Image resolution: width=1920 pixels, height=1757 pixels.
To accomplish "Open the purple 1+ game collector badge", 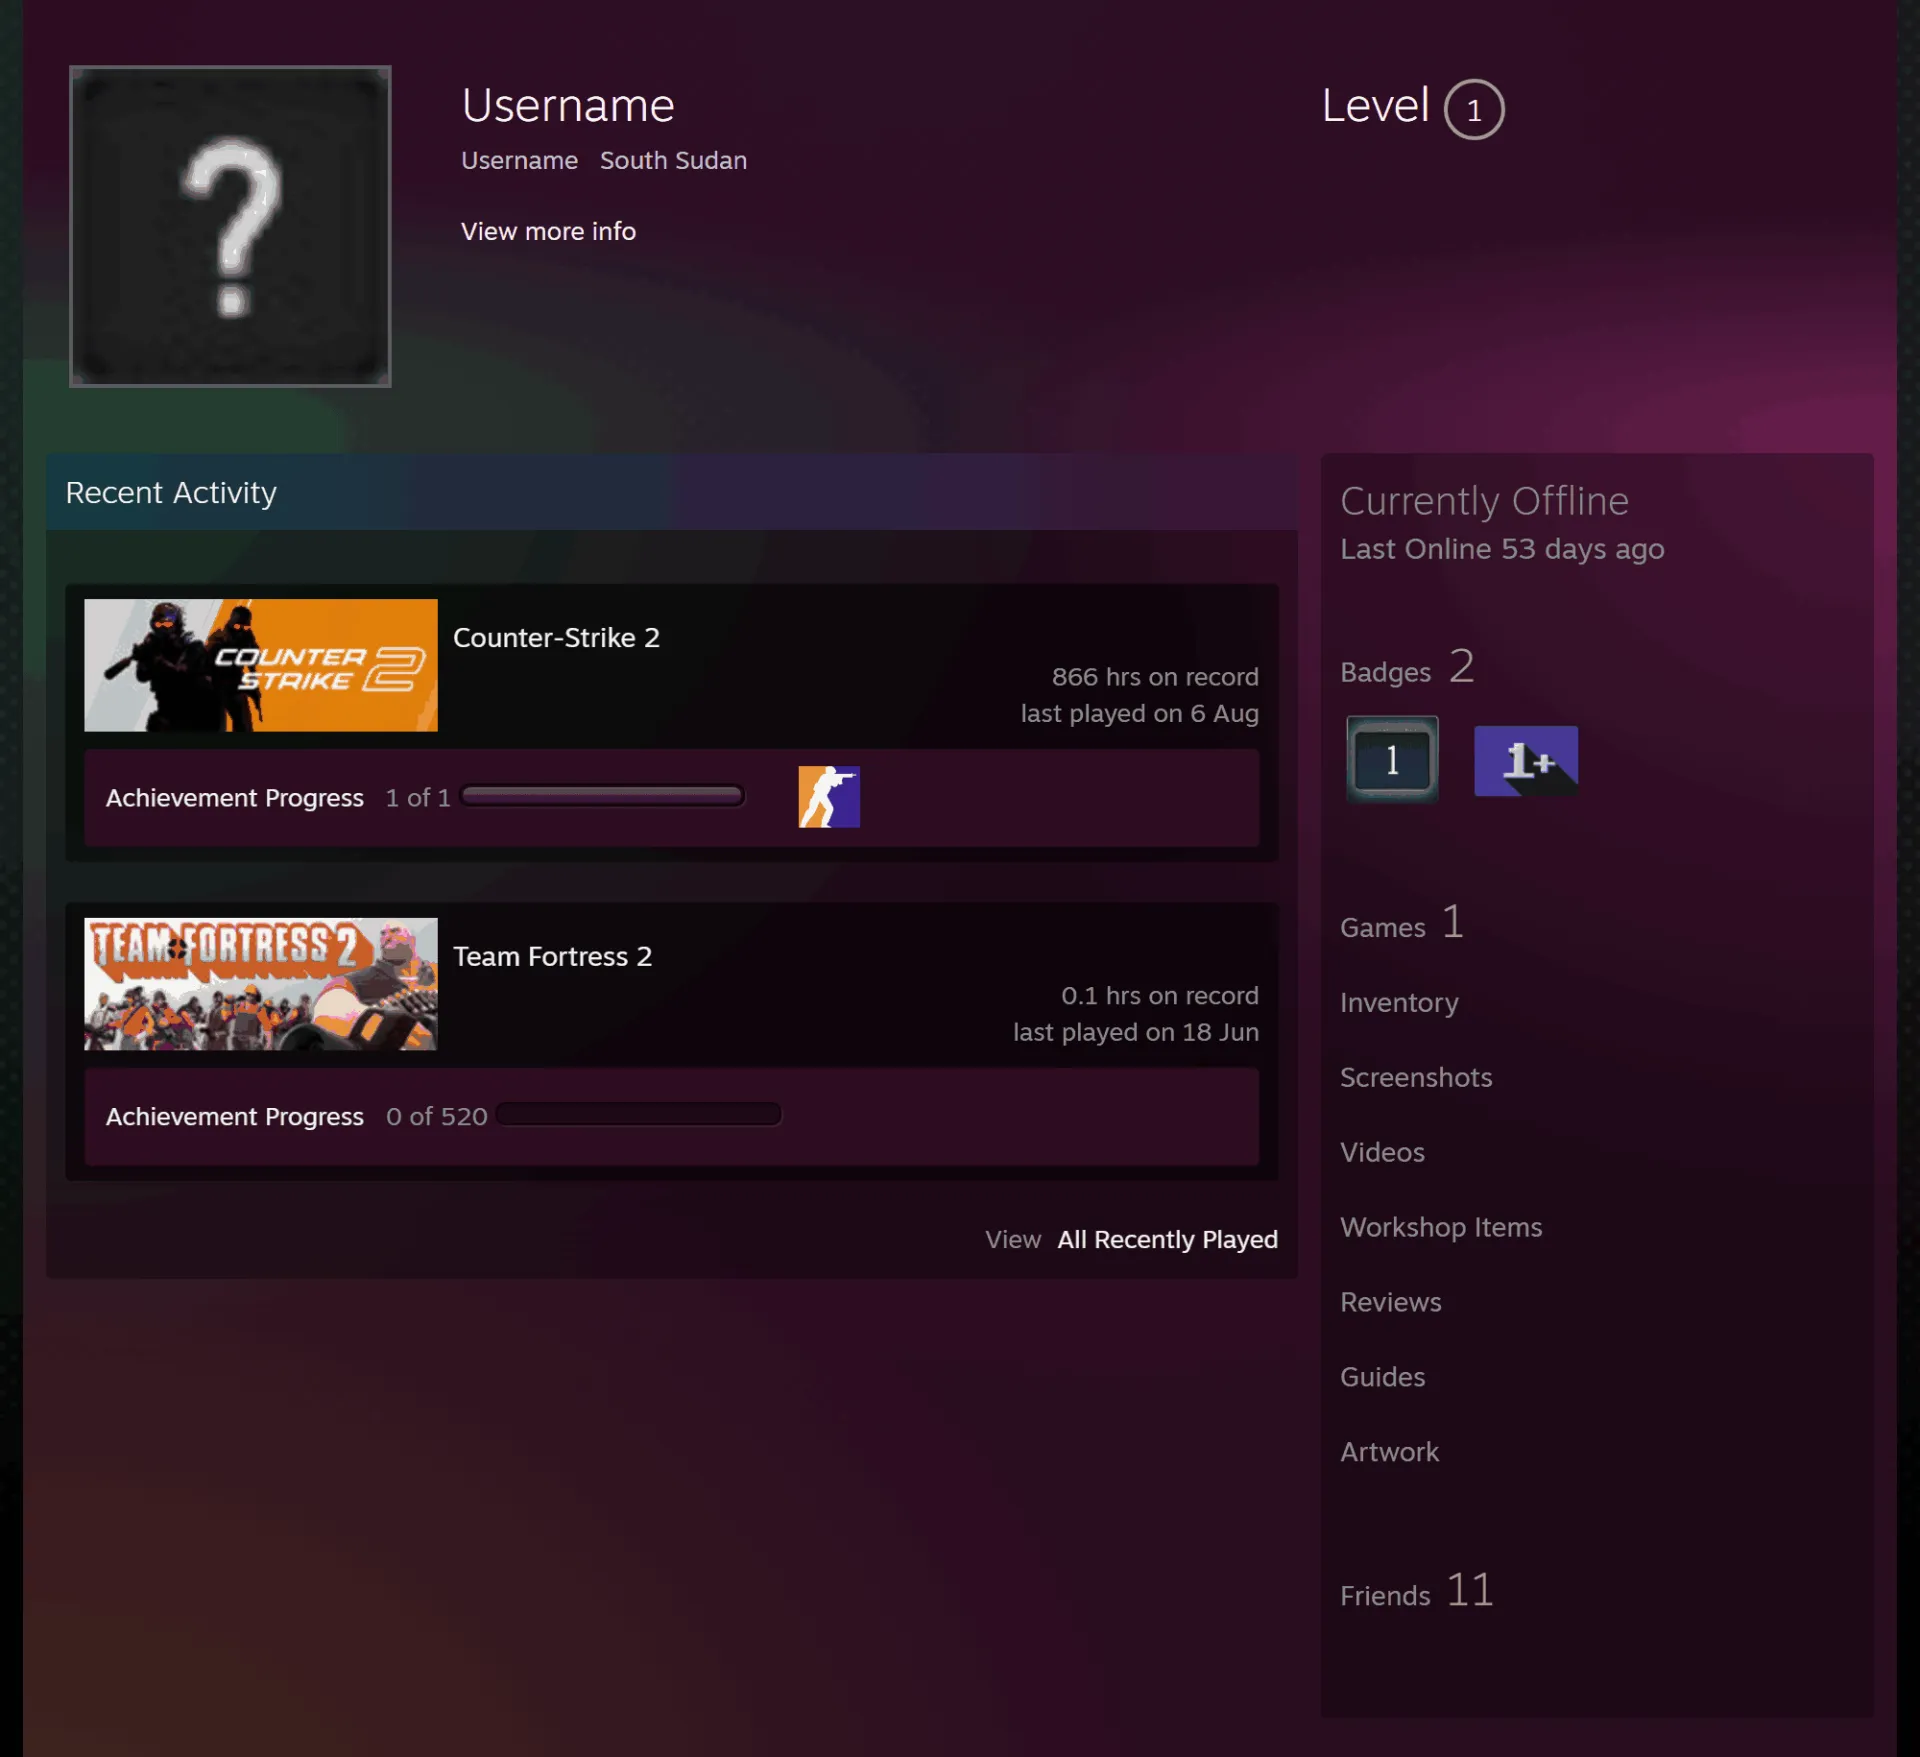I will click(1525, 761).
